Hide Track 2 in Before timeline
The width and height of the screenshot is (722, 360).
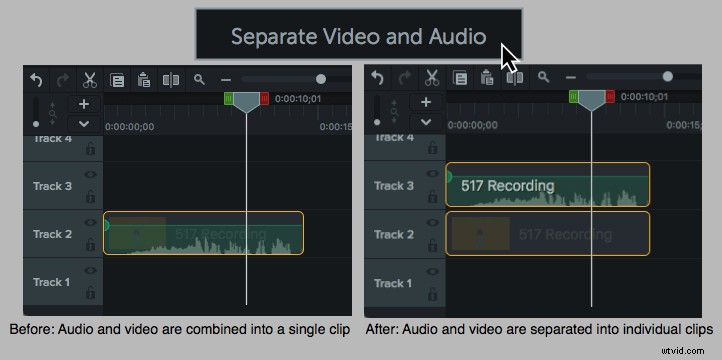point(91,222)
